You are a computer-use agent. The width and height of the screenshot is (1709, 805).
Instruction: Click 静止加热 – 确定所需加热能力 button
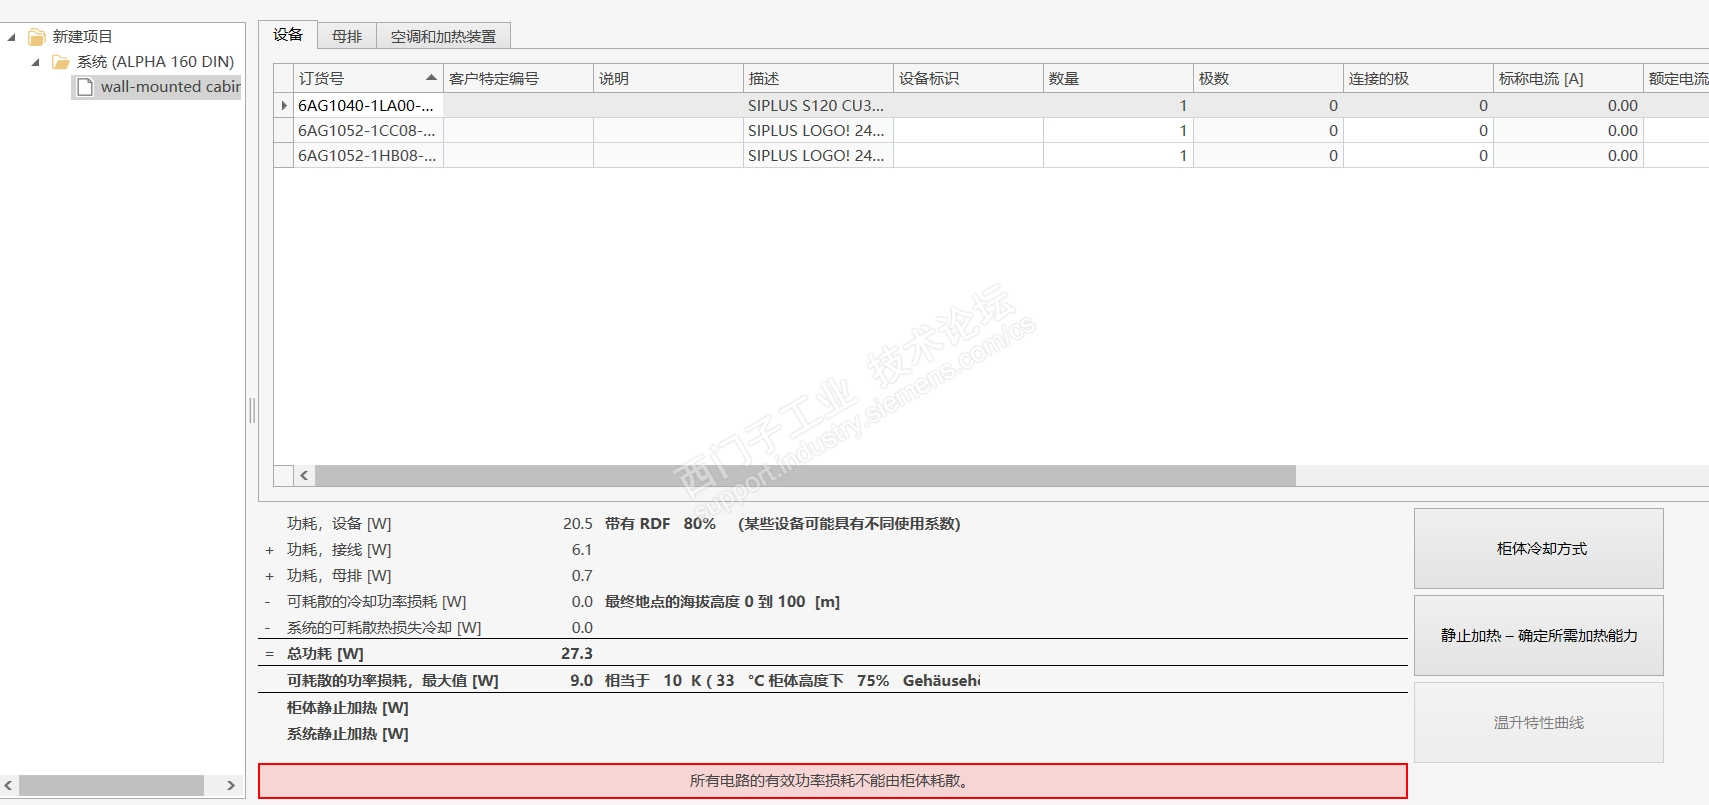1539,635
